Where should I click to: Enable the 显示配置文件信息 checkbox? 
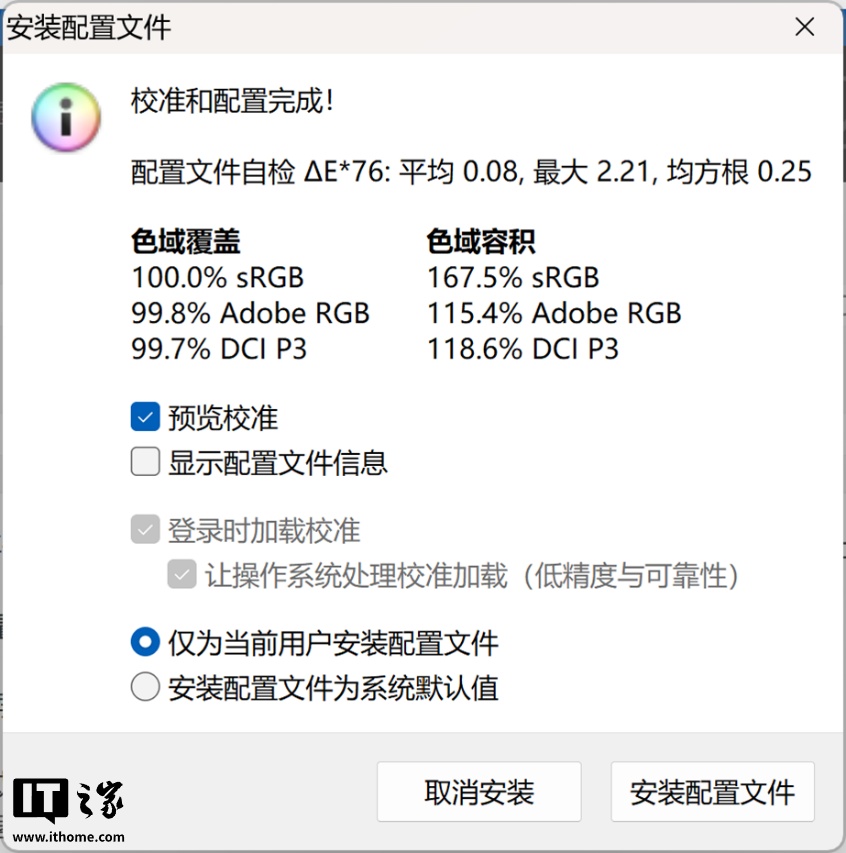pyautogui.click(x=146, y=462)
